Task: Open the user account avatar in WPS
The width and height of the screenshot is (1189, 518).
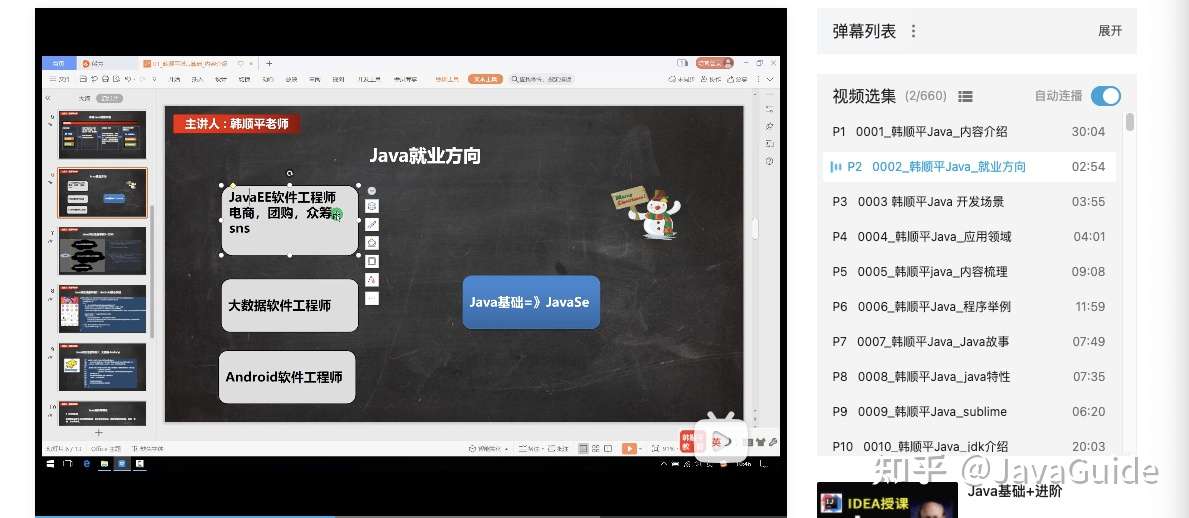Action: [727, 63]
